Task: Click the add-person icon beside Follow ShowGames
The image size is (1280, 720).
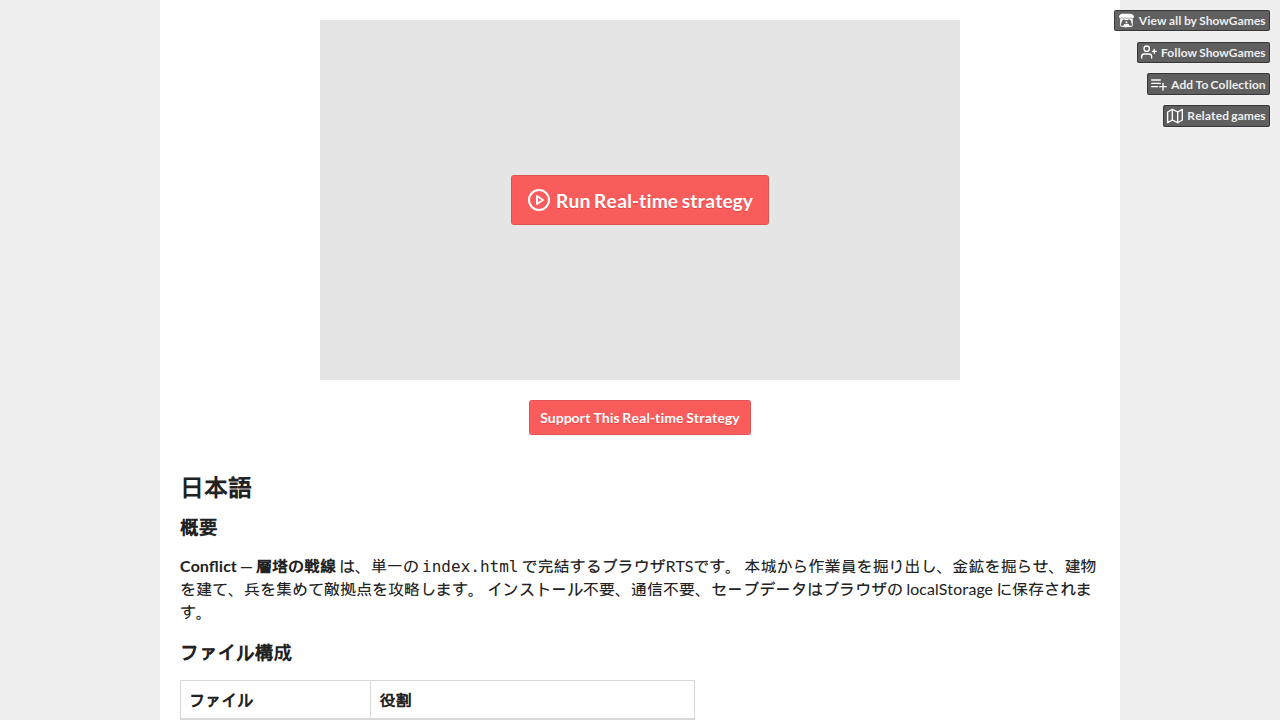Action: coord(1149,53)
